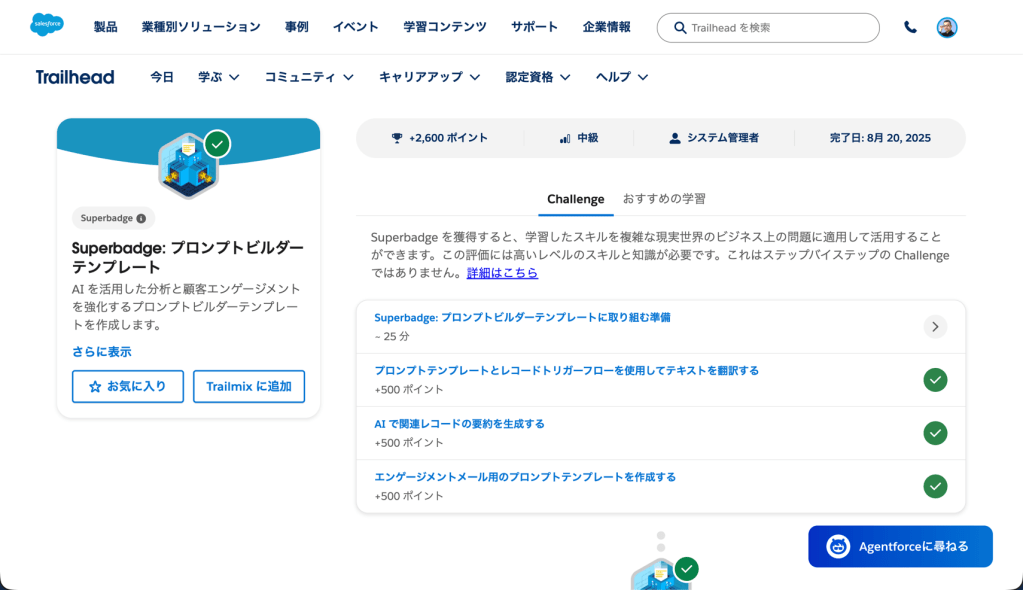This screenshot has width=1023, height=590.
Task: Click green checkmark of AI summary row
Action: pos(935,433)
